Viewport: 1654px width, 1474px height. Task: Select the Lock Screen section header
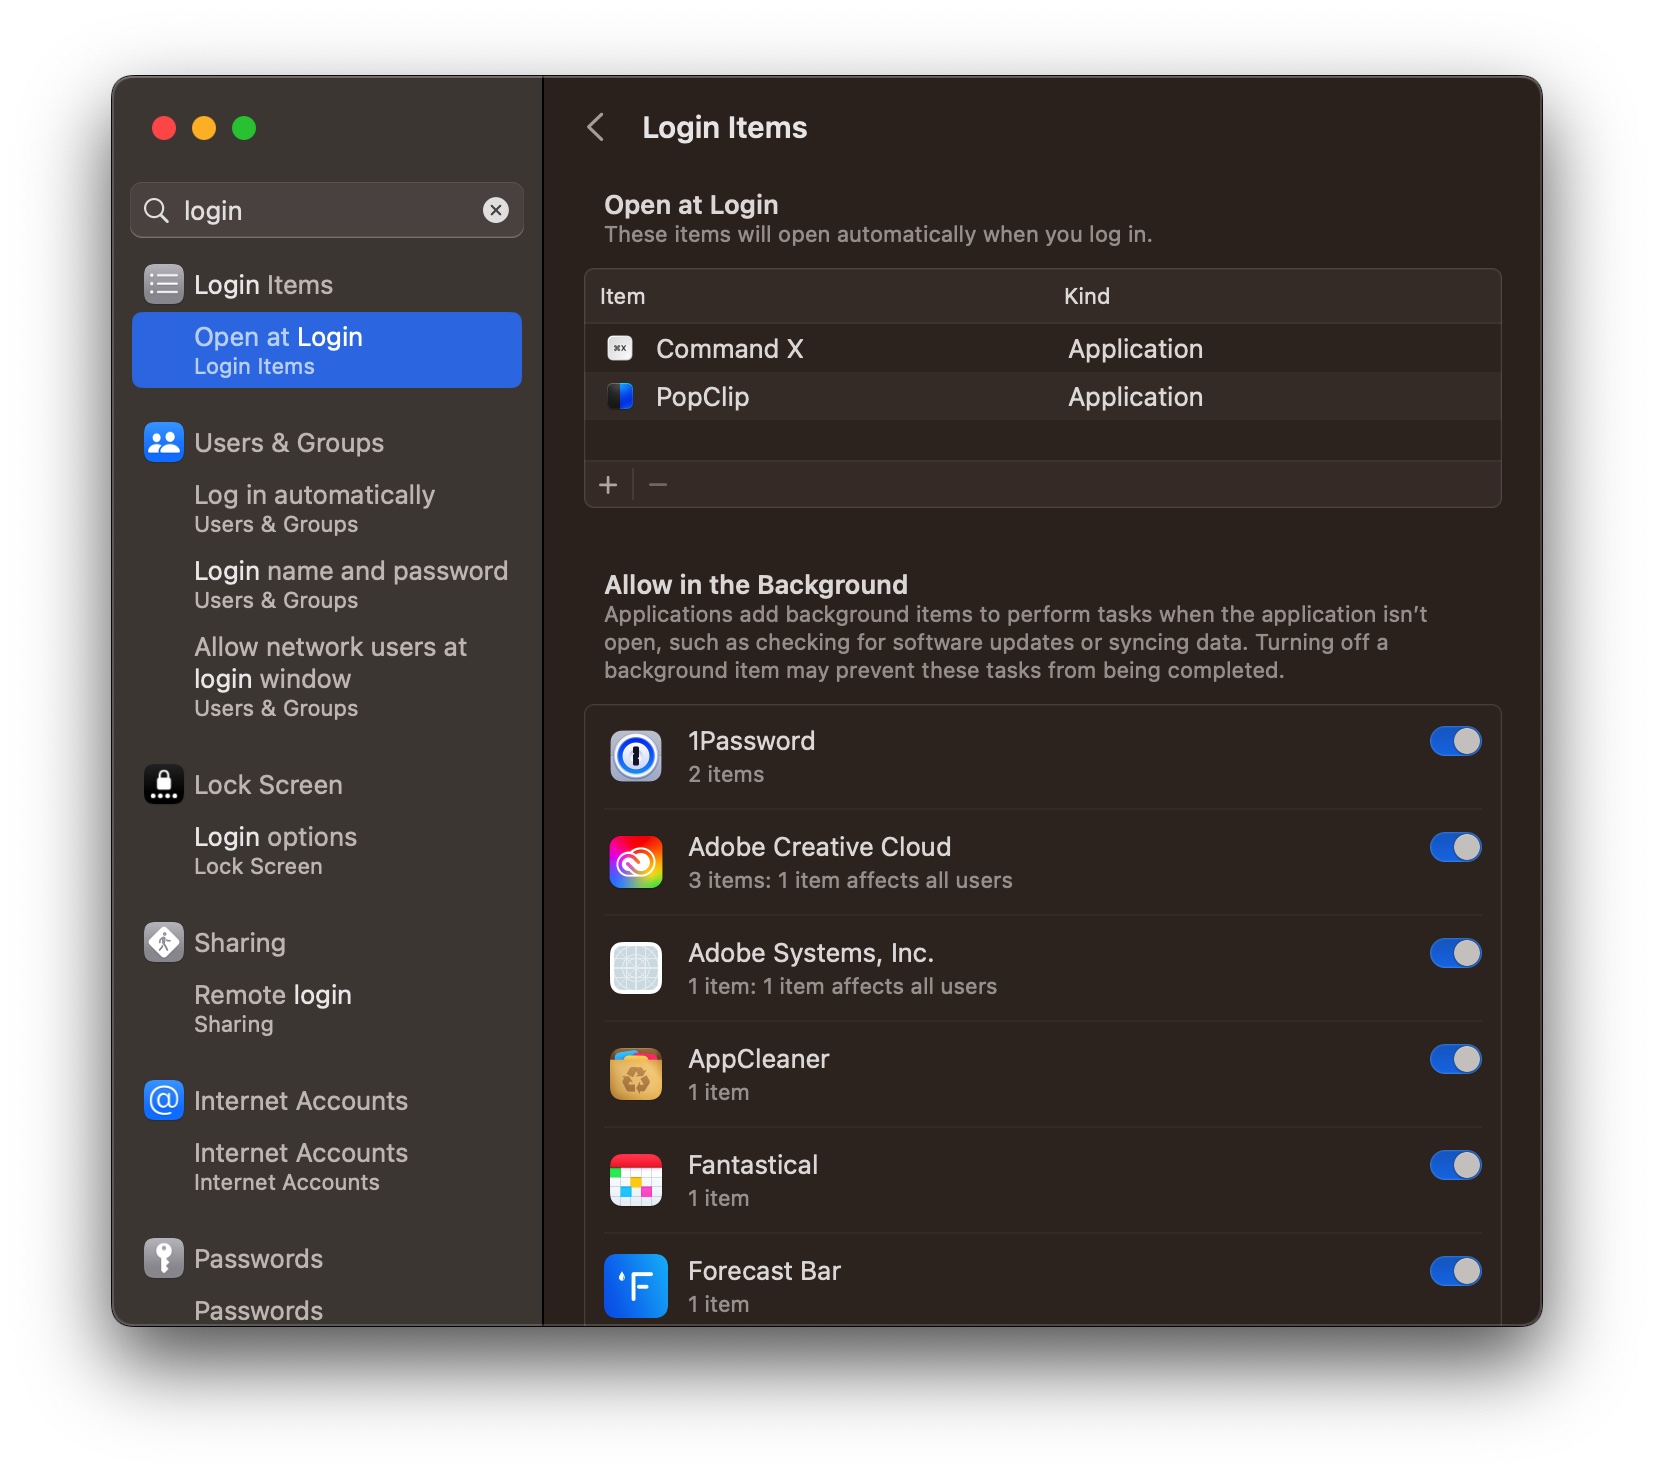[268, 785]
